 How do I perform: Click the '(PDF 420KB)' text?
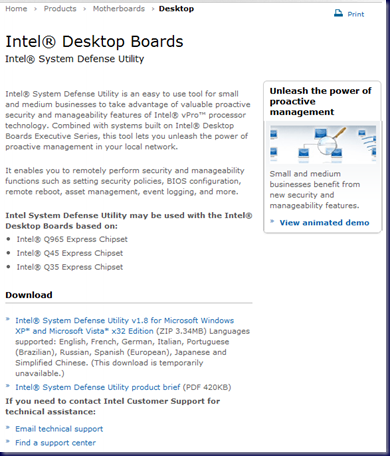click(207, 387)
